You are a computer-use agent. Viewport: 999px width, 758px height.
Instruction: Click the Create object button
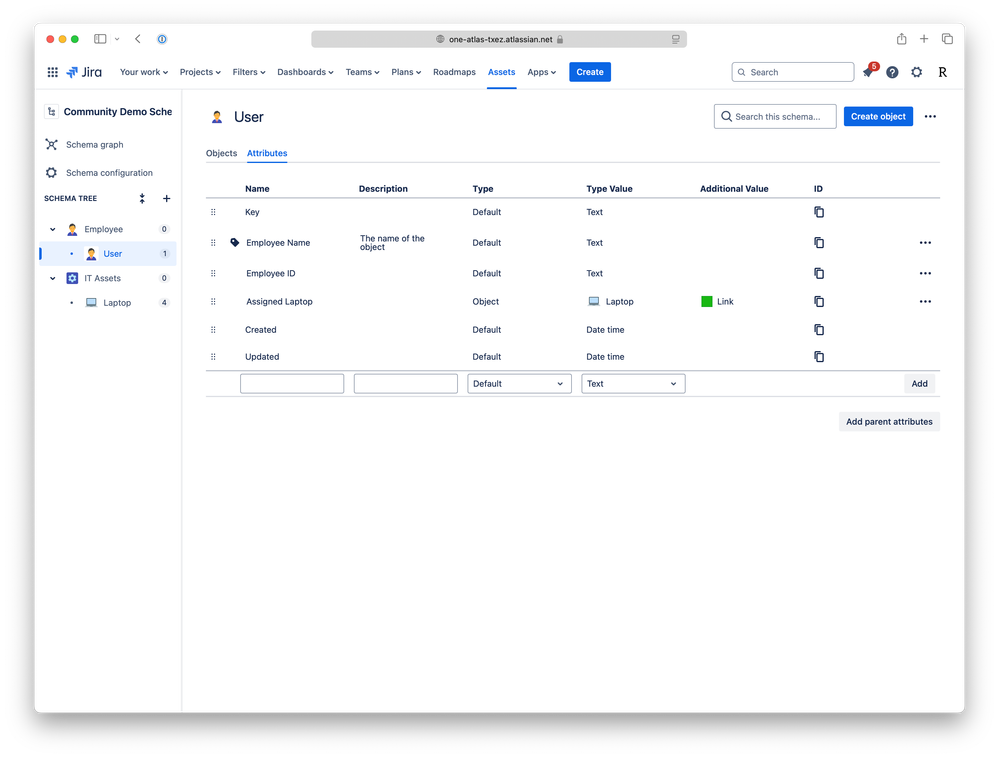point(878,117)
